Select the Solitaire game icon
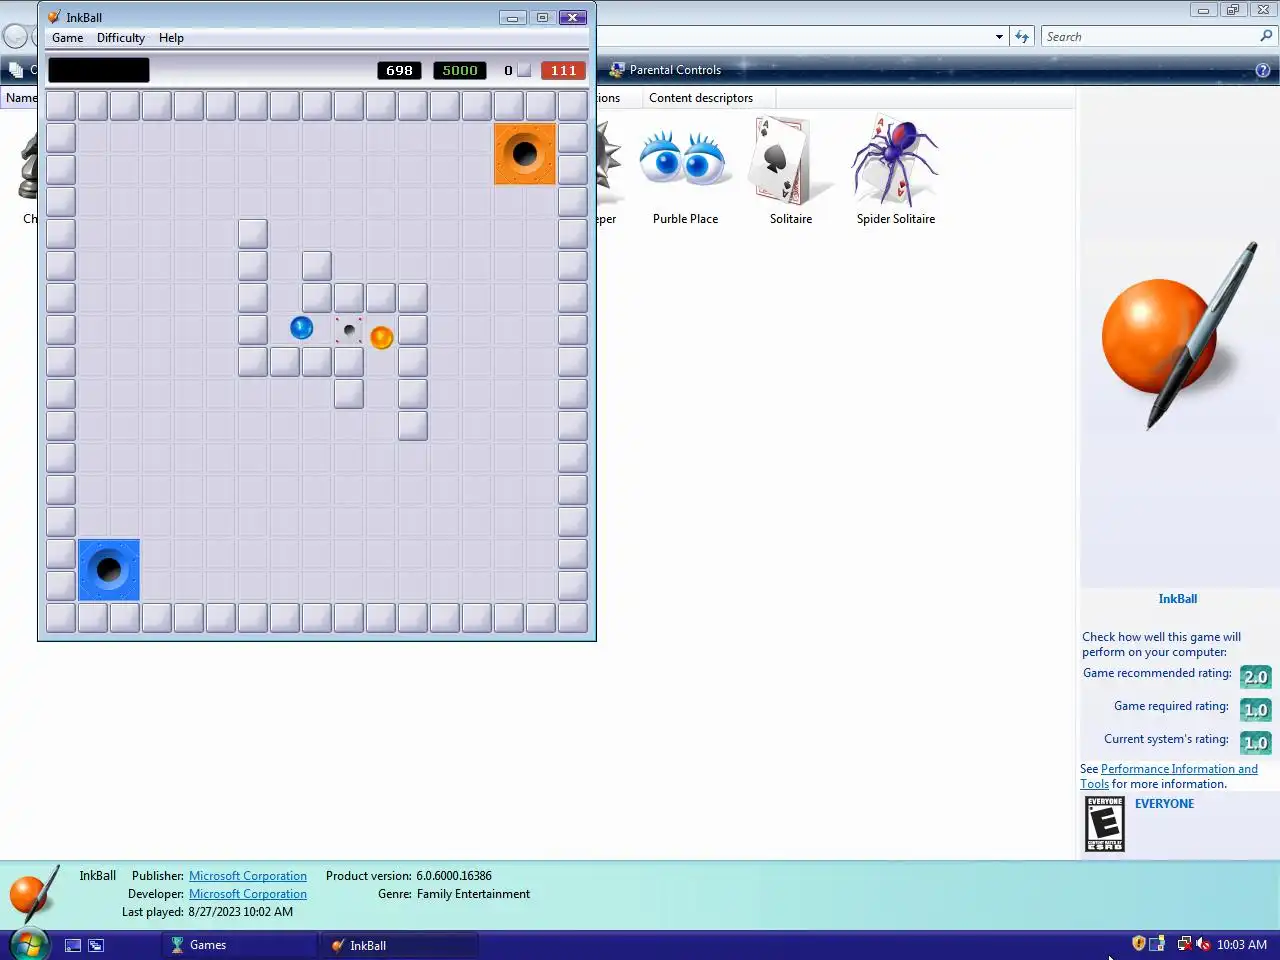Screen dimensions: 1280x960 tap(791, 172)
